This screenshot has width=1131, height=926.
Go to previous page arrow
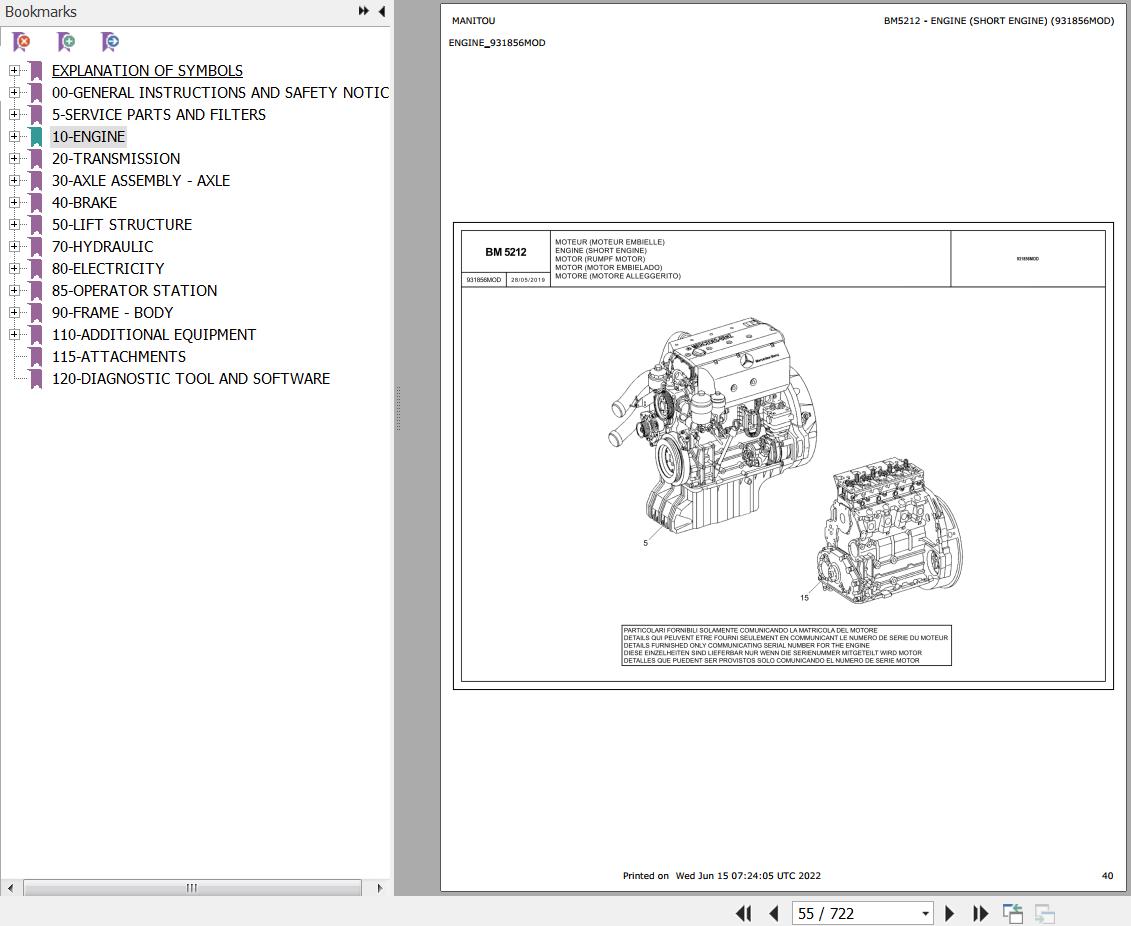point(774,914)
